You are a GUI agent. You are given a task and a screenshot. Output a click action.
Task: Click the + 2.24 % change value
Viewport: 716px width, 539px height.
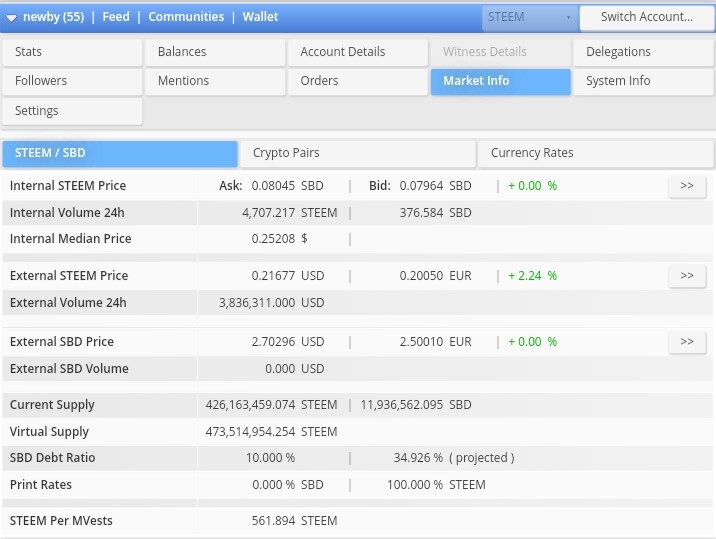coord(533,276)
